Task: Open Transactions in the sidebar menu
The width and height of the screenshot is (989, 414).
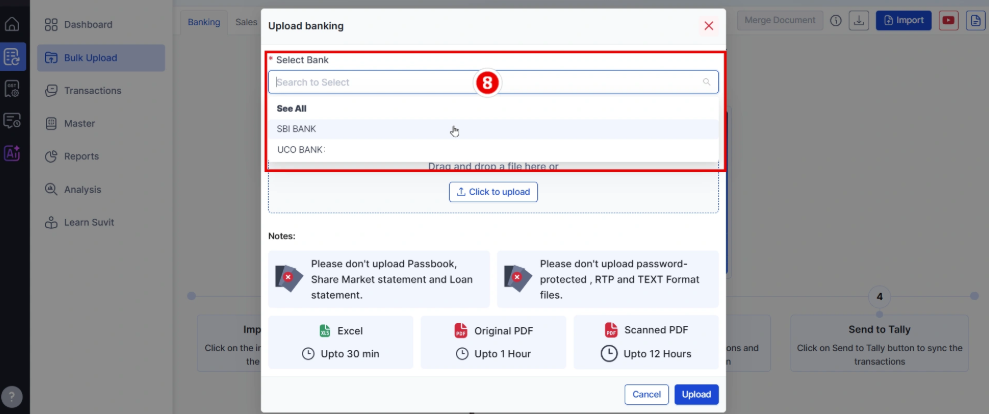Action: pos(92,91)
